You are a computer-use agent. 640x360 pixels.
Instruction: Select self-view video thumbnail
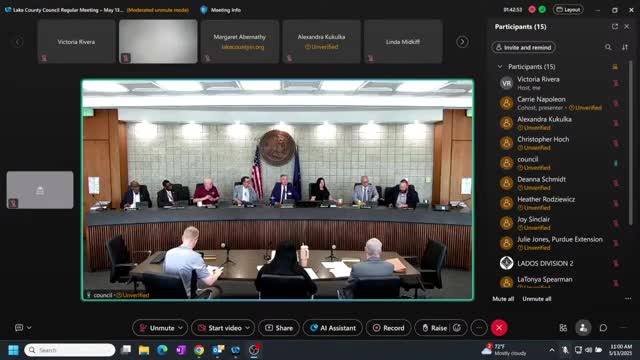point(40,190)
